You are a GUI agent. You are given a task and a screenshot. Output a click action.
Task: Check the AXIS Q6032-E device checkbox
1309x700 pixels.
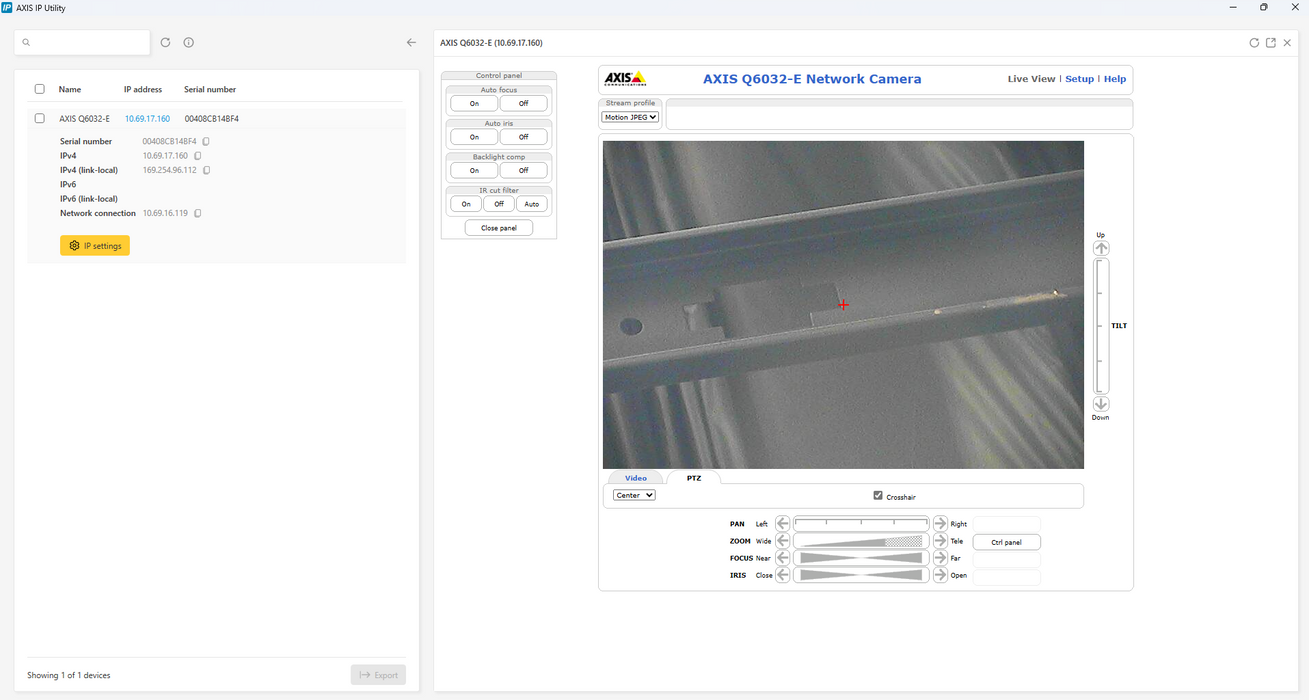(40, 118)
